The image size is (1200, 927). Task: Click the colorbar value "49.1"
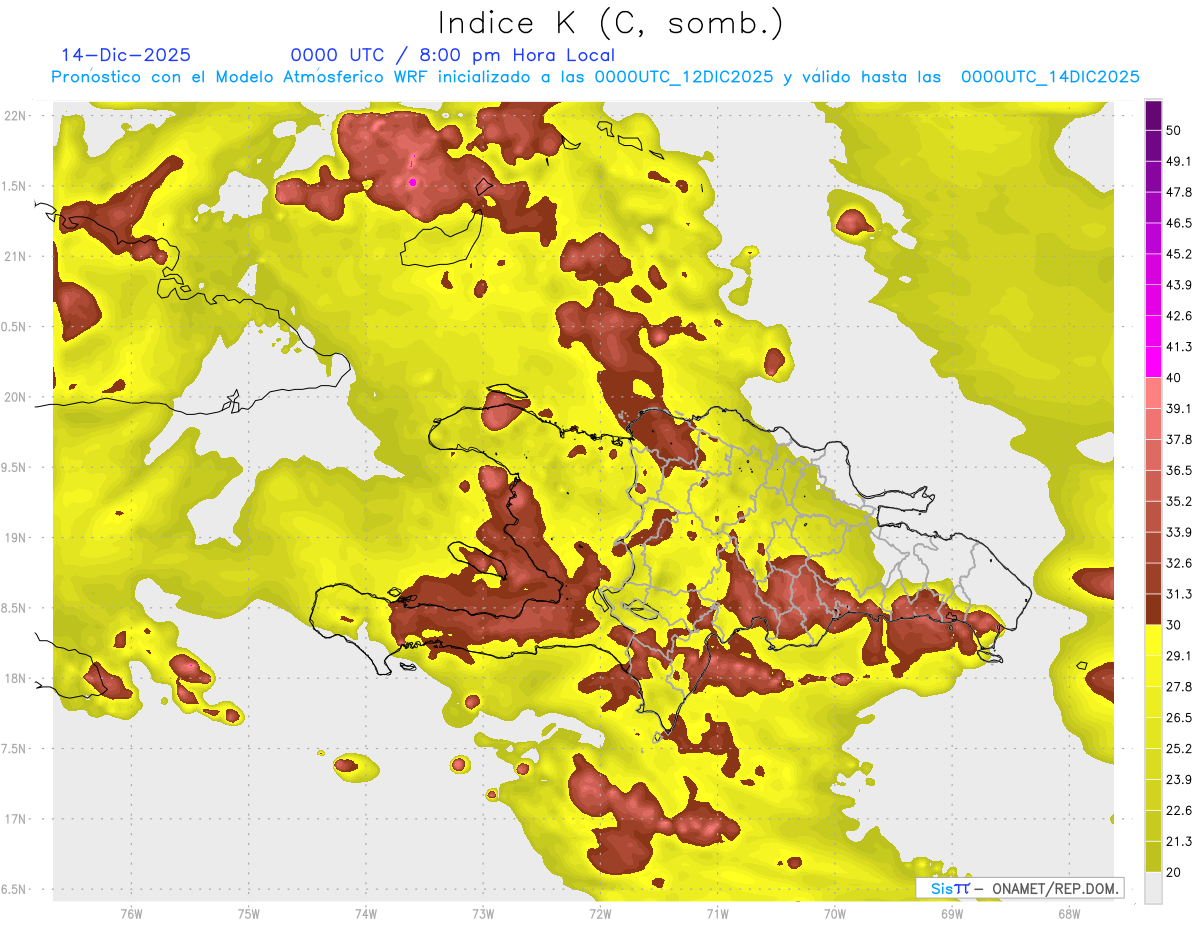tap(1179, 161)
